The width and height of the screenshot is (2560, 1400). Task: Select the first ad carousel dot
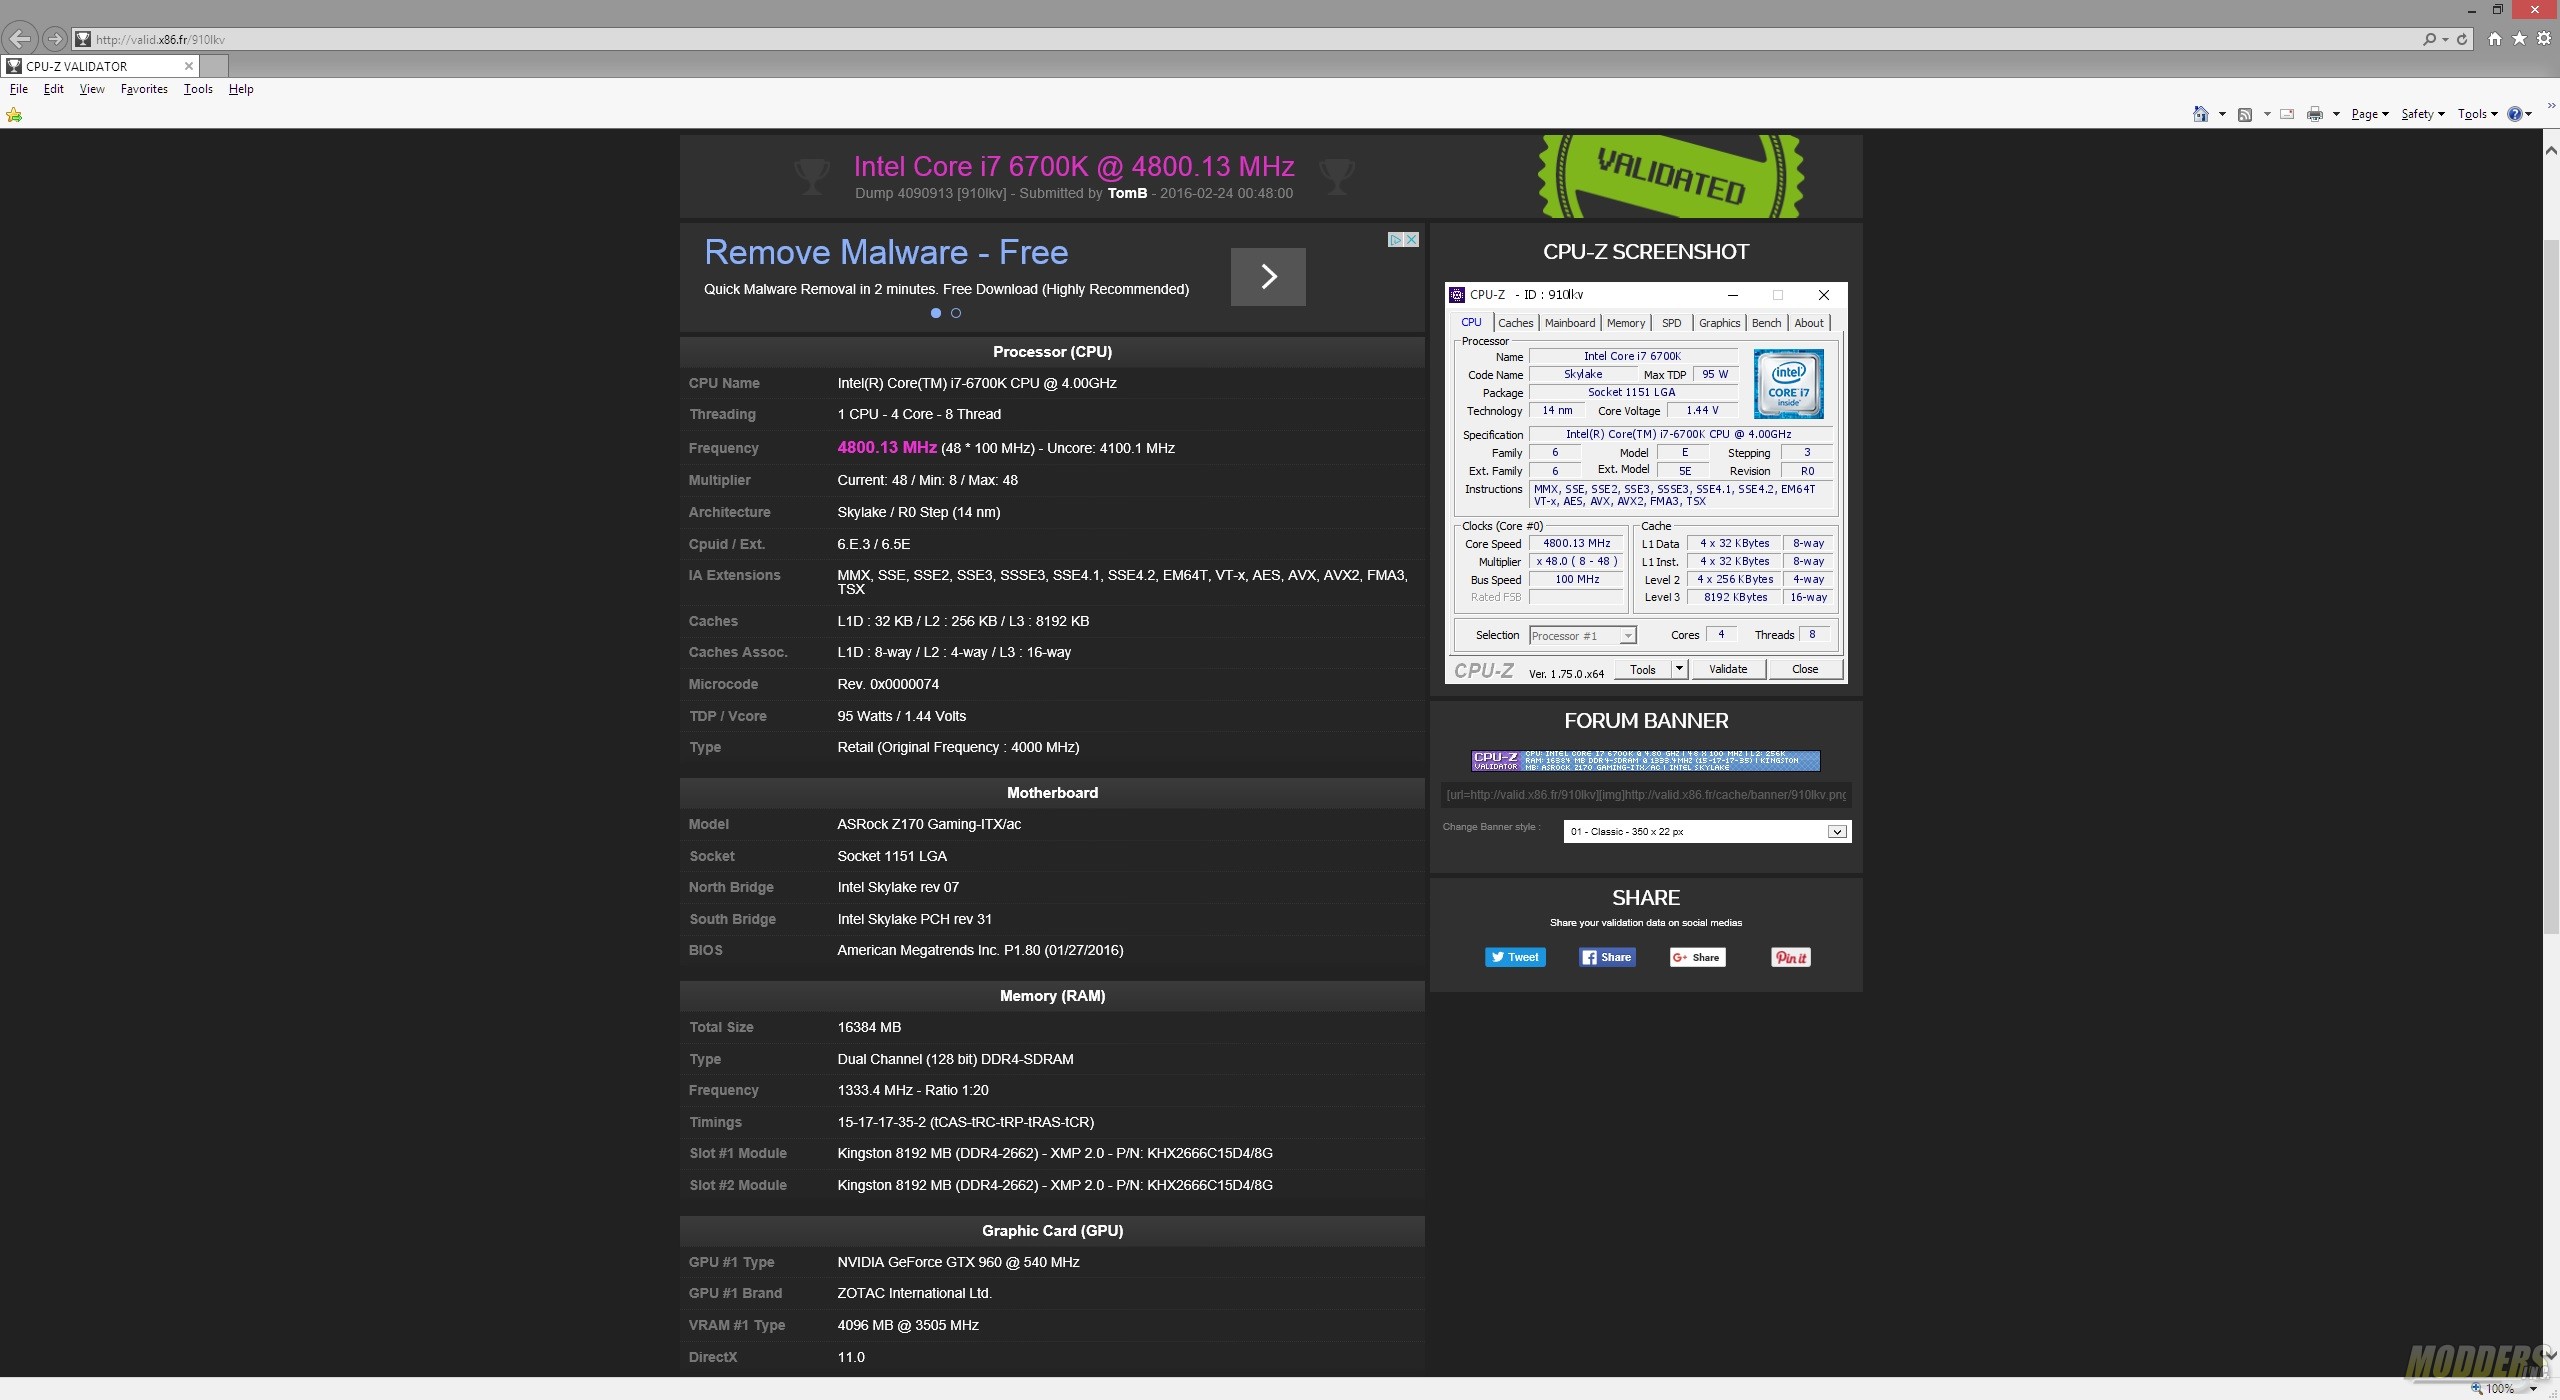(936, 313)
